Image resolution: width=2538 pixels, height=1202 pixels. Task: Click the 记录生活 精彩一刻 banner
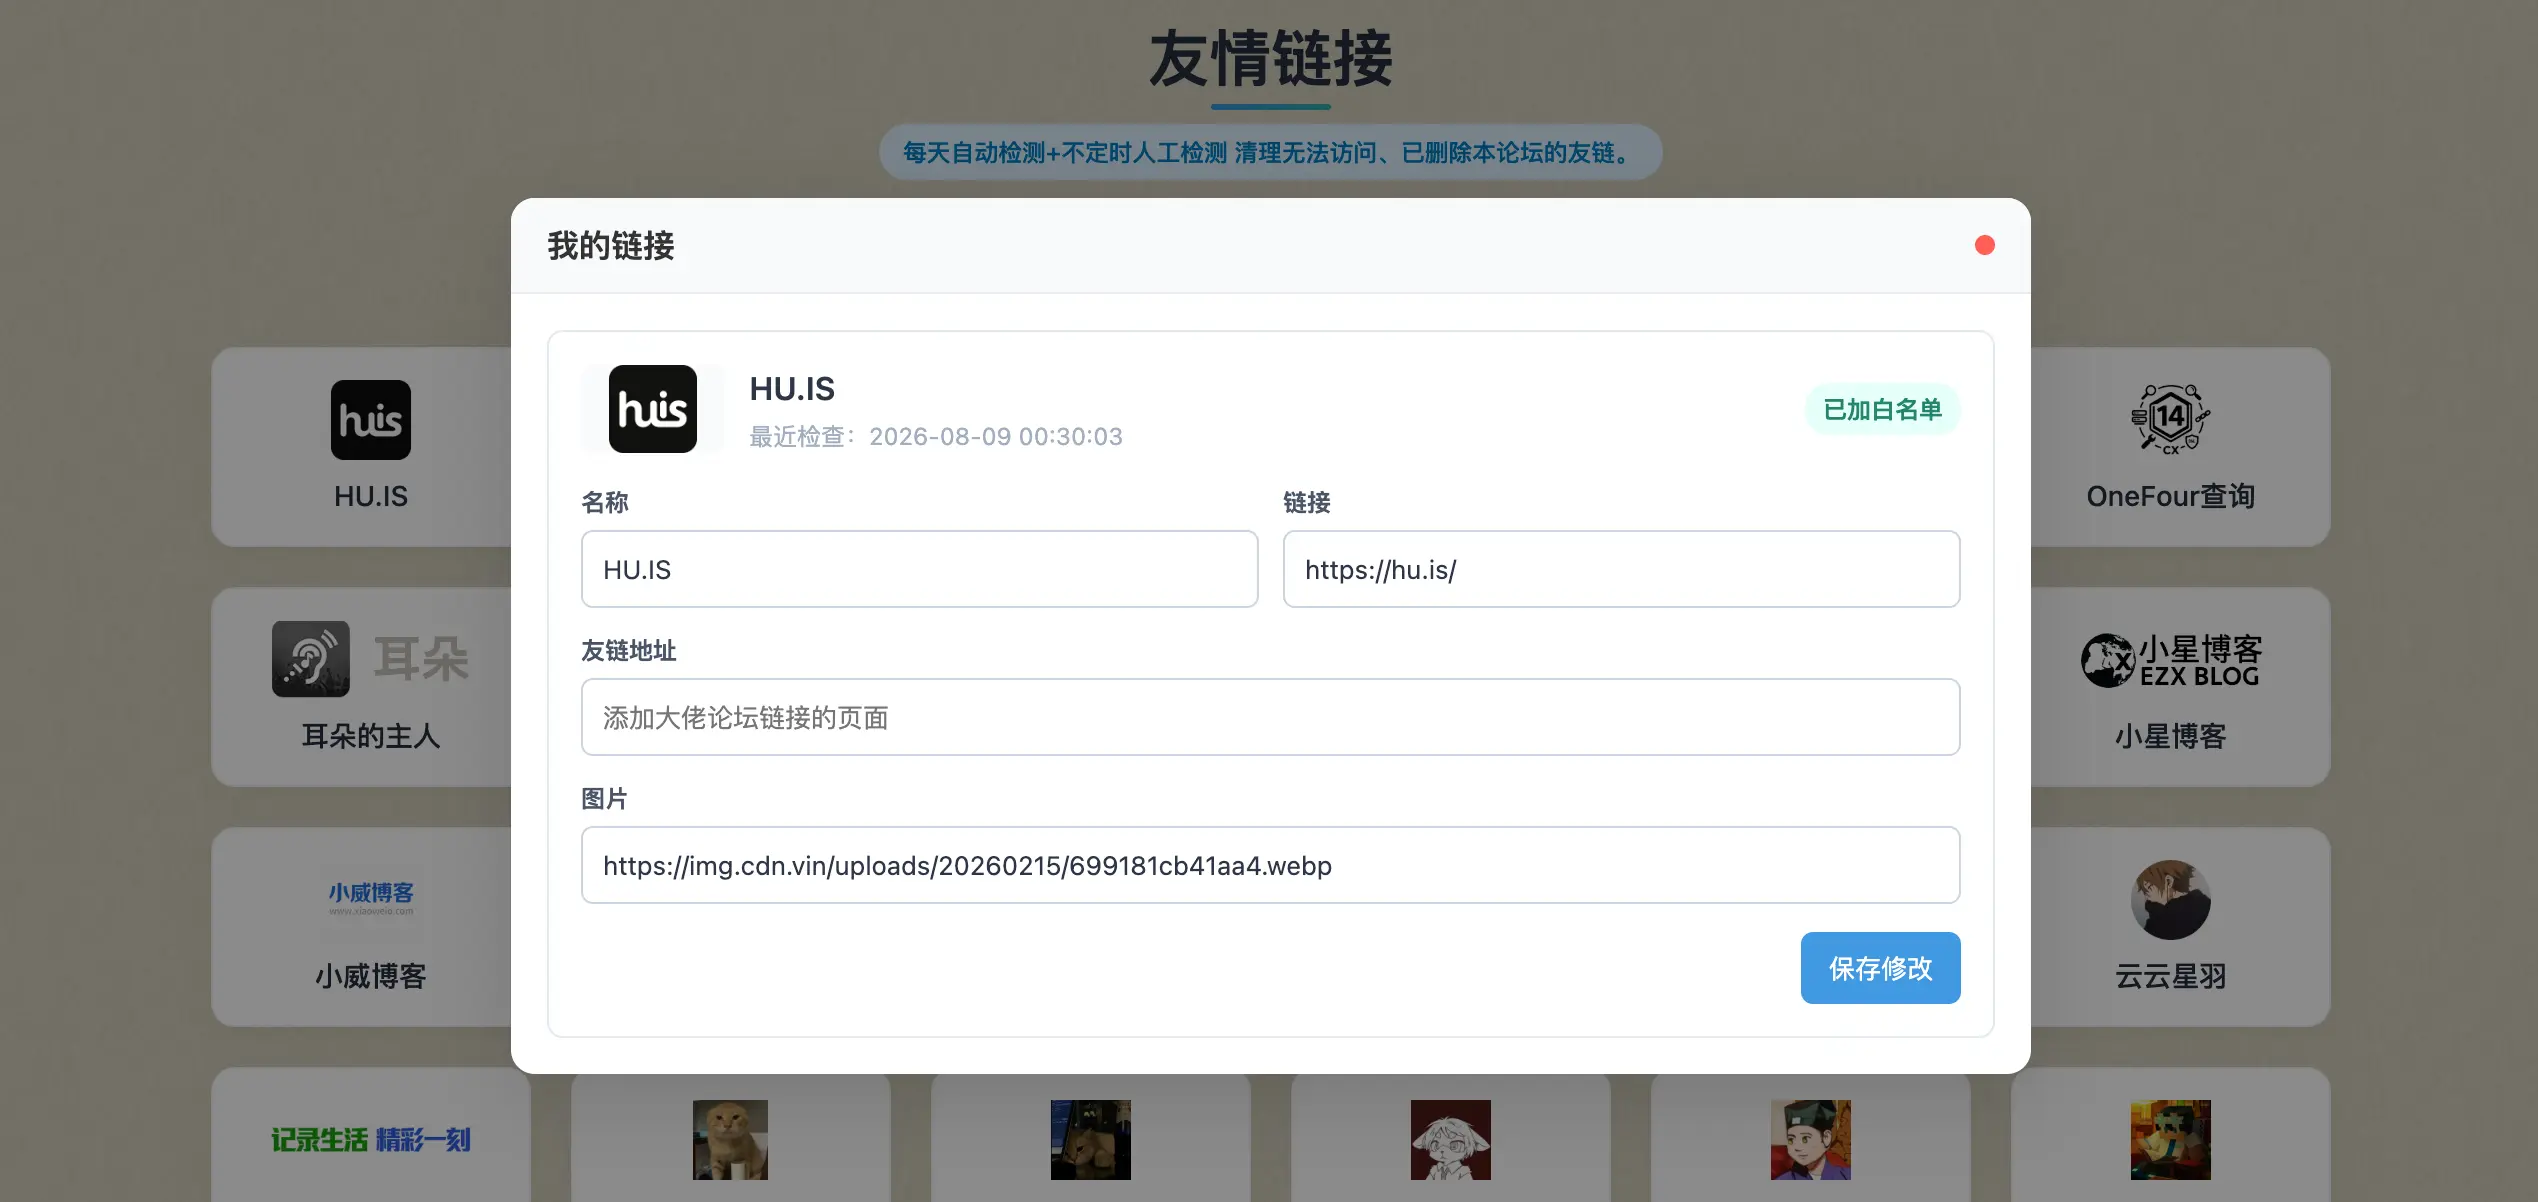[371, 1140]
